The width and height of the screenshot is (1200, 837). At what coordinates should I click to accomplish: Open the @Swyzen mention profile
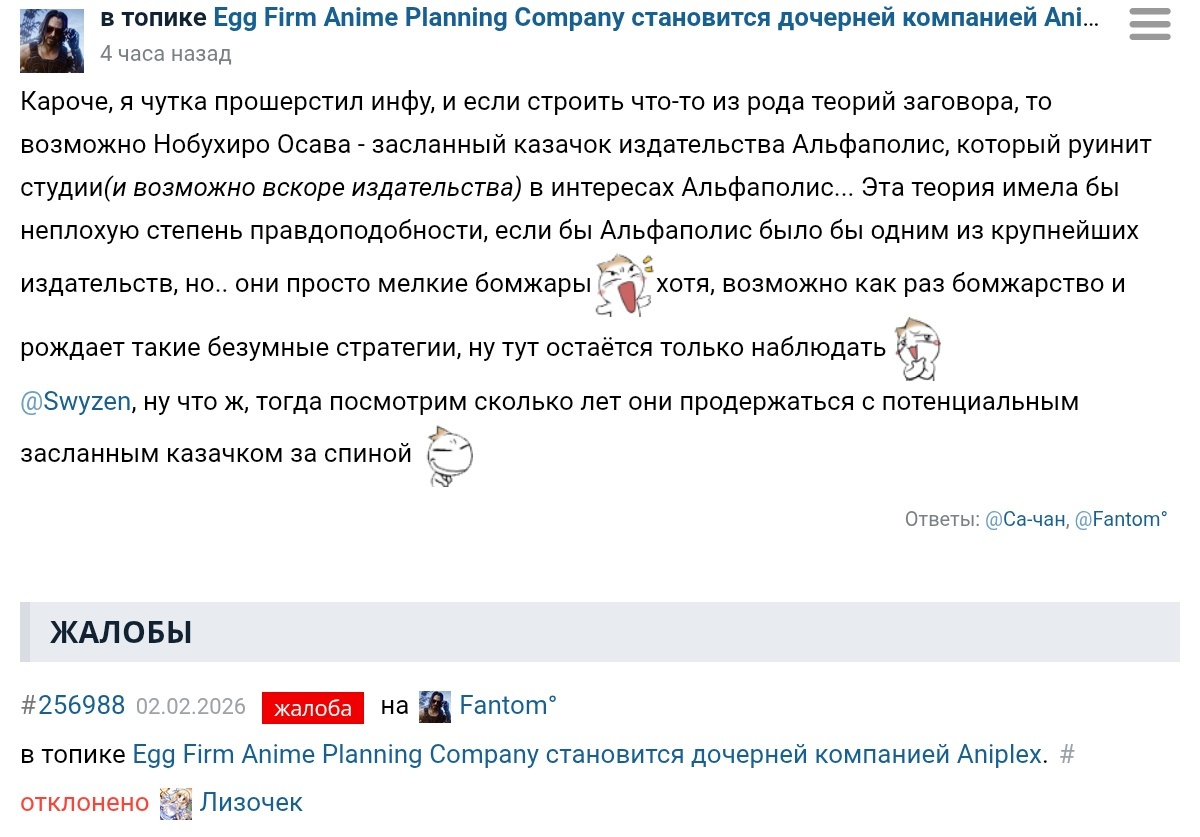(76, 402)
